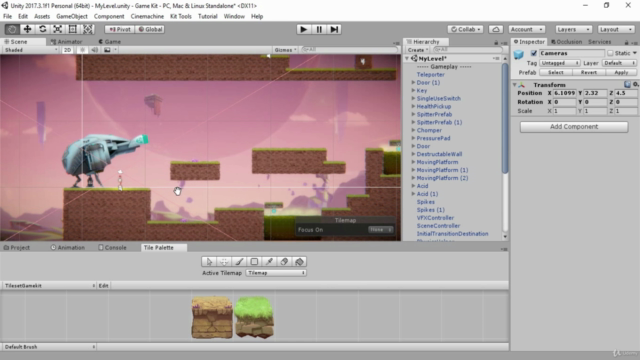This screenshot has height=360, width=640.
Task: Click the Pause button
Action: 319,29
